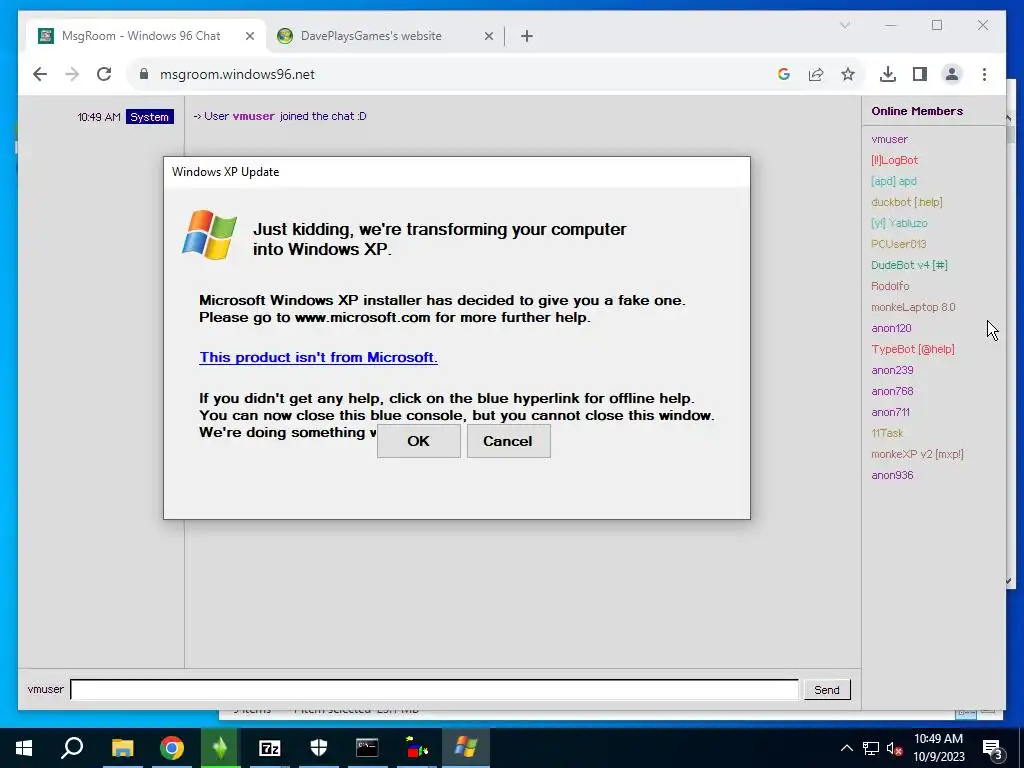Screen dimensions: 1024x768
Task: Click the Google icon in address bar
Action: pos(784,74)
